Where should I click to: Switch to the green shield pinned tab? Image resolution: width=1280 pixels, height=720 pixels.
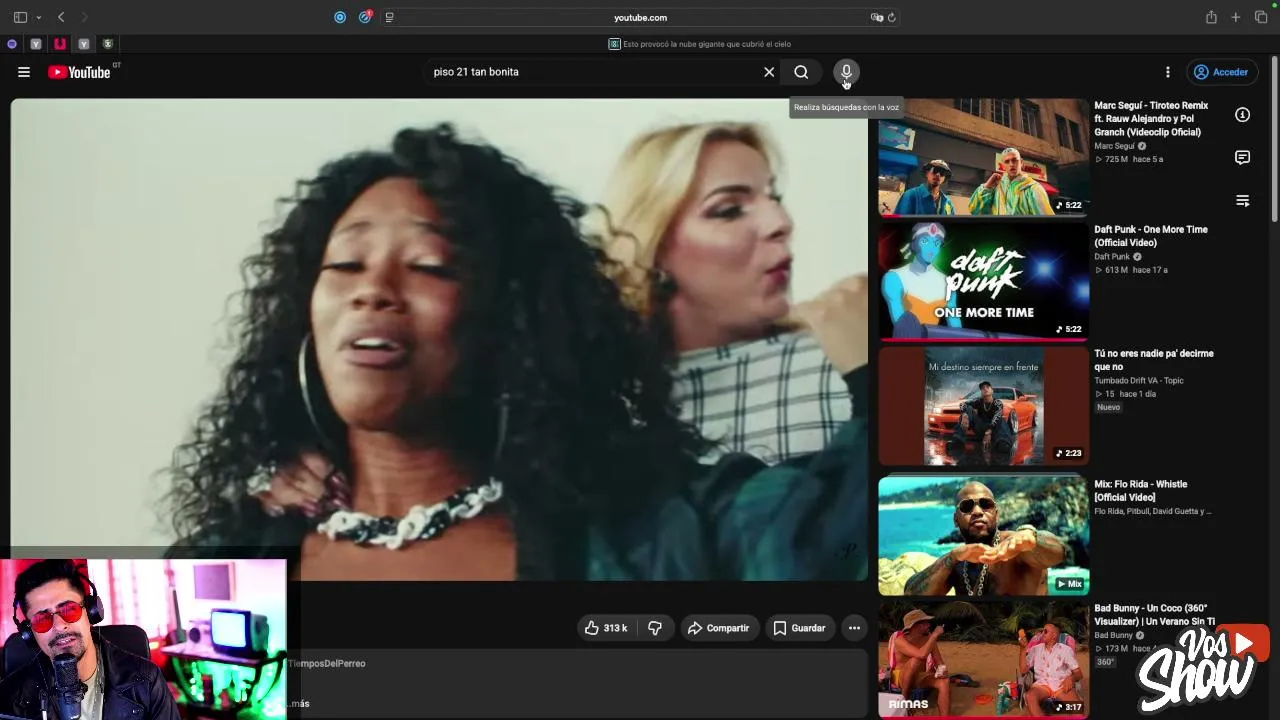[108, 44]
